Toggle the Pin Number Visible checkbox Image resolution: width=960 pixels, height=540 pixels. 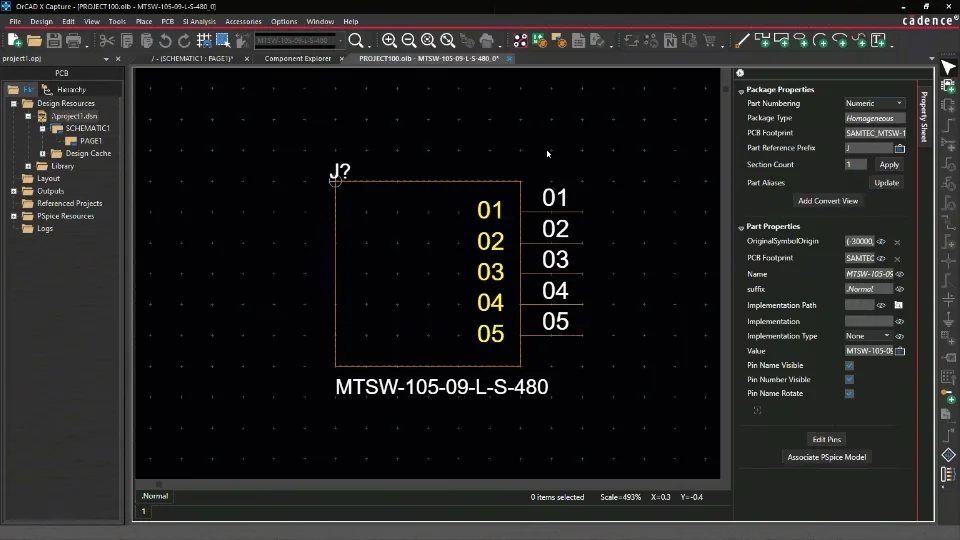[849, 380]
